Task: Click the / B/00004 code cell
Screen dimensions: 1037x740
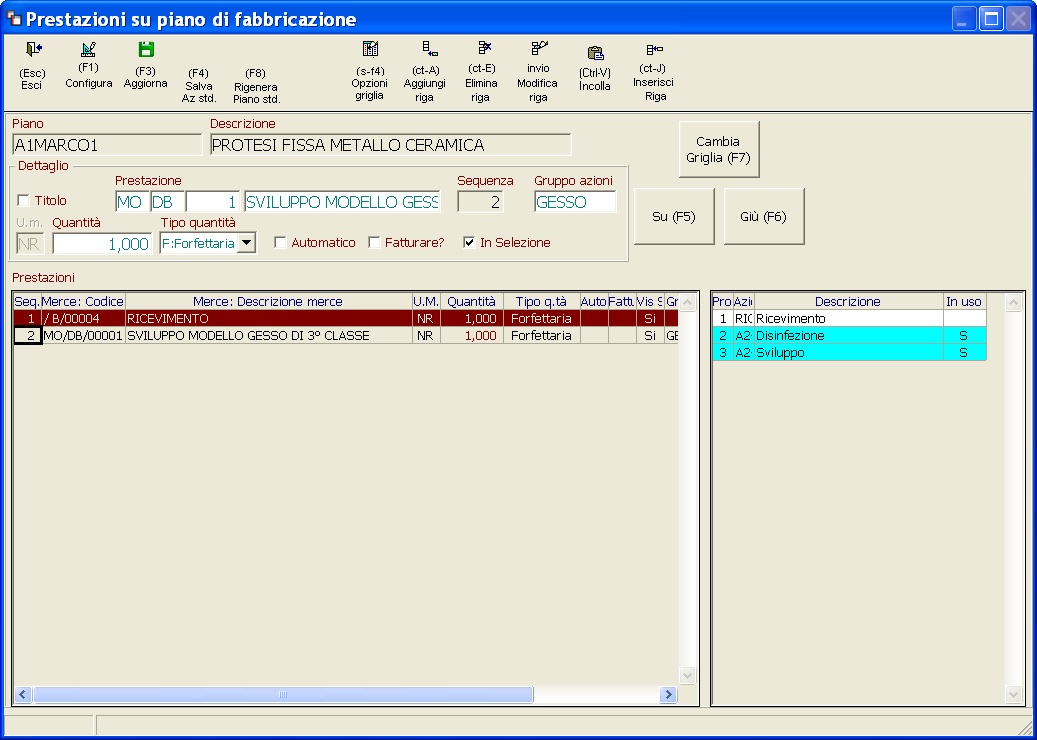Action: tap(83, 319)
